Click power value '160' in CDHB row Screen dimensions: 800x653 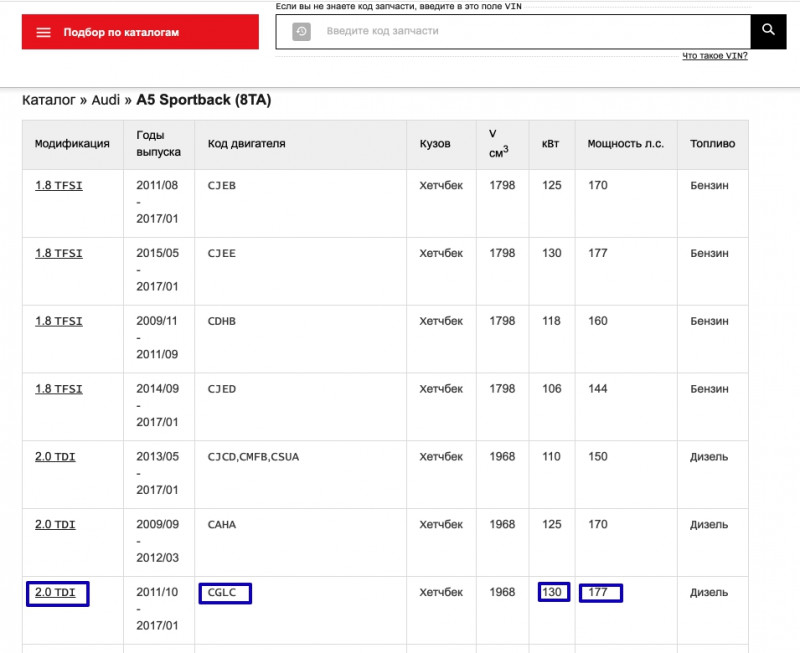click(597, 321)
